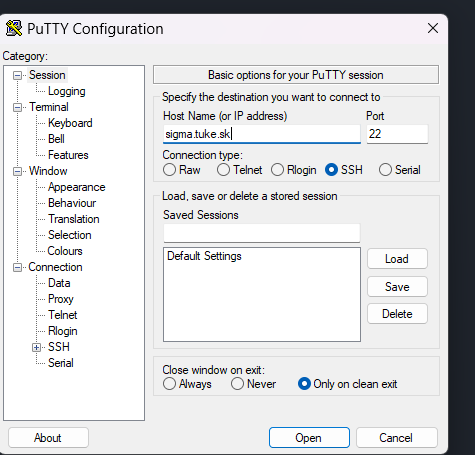Select Serial connection type radio button
Screen dimensions: 475x455
[385, 170]
